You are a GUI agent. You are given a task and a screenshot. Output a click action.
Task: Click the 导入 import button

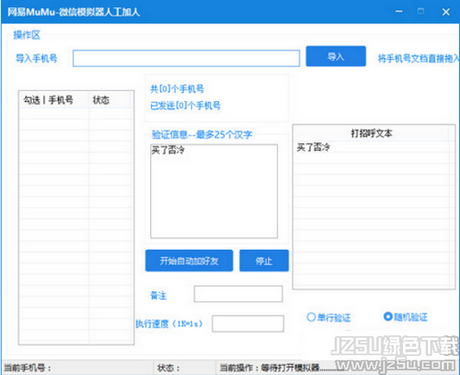[x=336, y=56]
